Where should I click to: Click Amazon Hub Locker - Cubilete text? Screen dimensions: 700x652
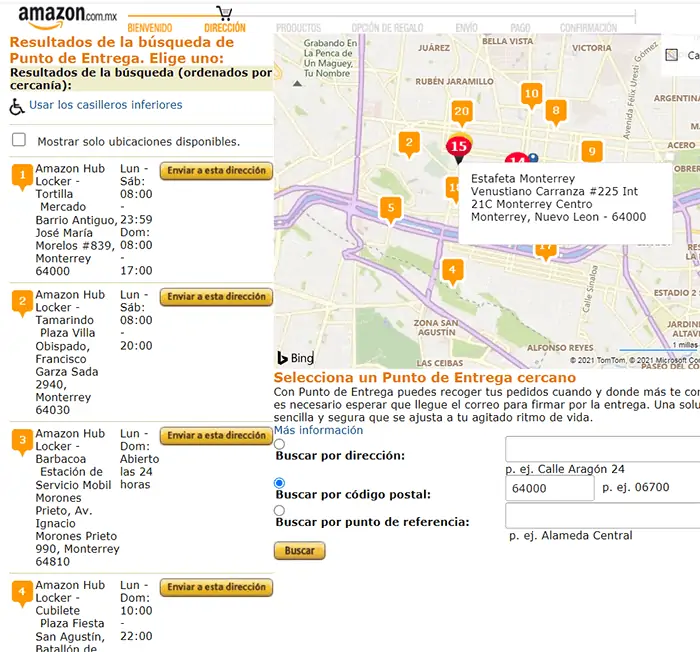pyautogui.click(x=70, y=598)
